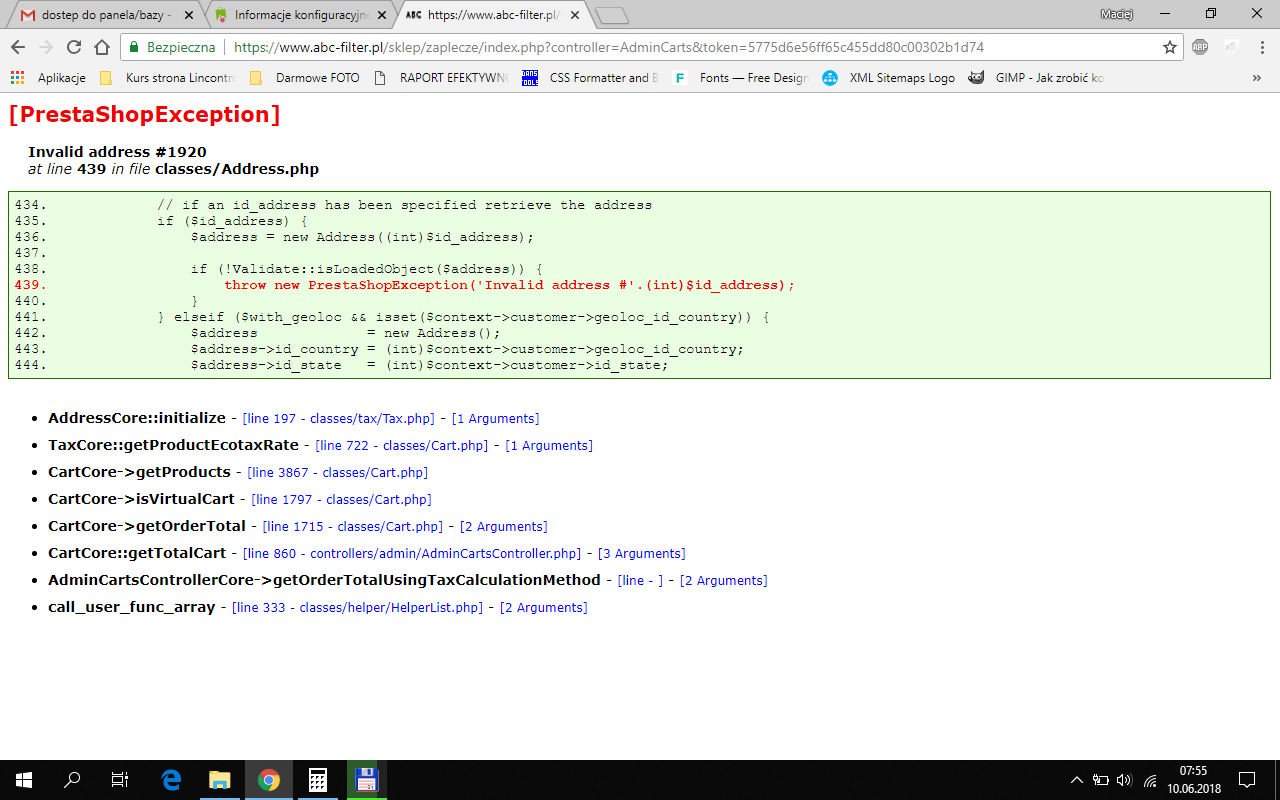The image size is (1280, 800).
Task: Launch Edge from the taskbar
Action: point(171,780)
